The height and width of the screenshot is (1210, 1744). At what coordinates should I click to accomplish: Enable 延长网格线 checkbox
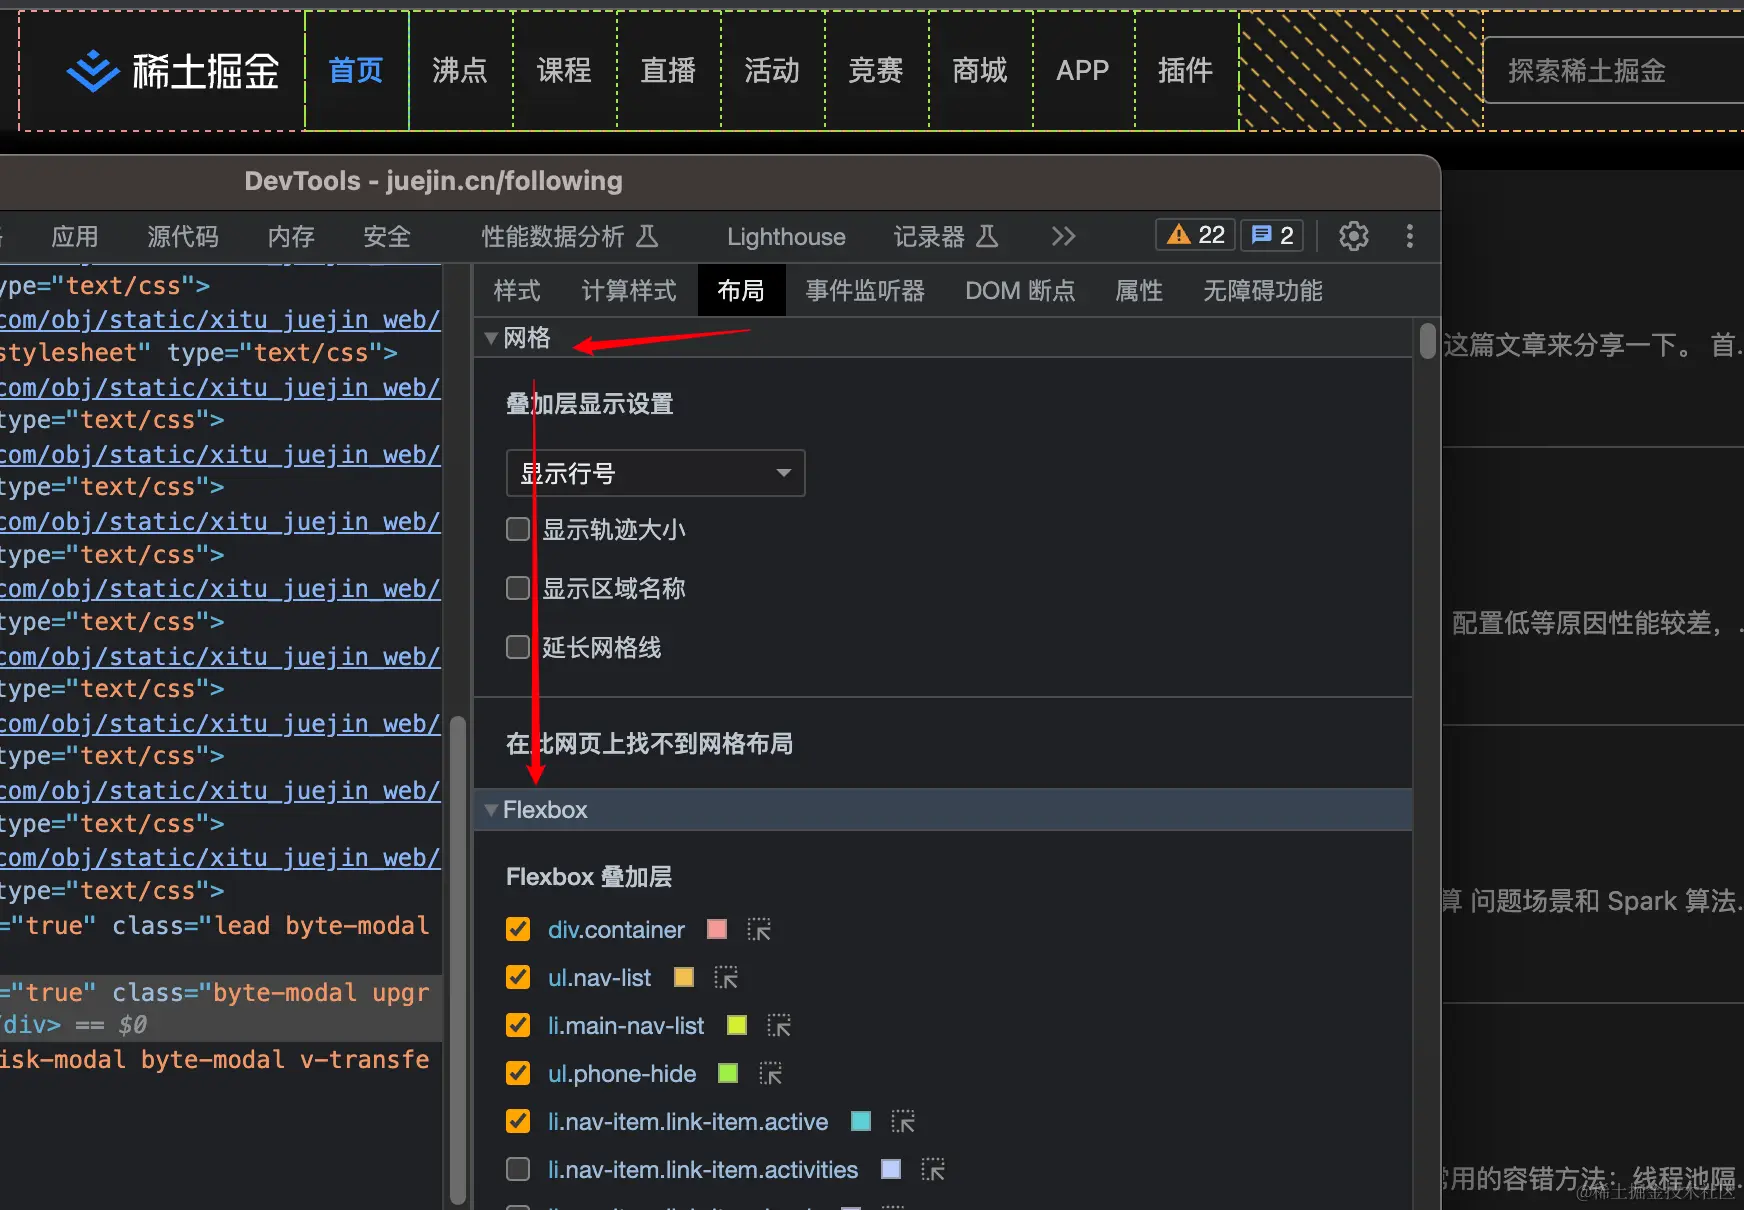click(x=518, y=647)
